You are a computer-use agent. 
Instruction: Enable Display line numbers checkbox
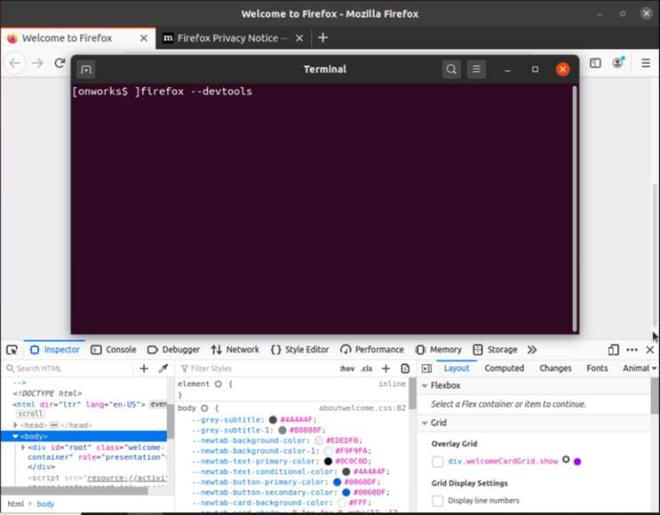(438, 501)
